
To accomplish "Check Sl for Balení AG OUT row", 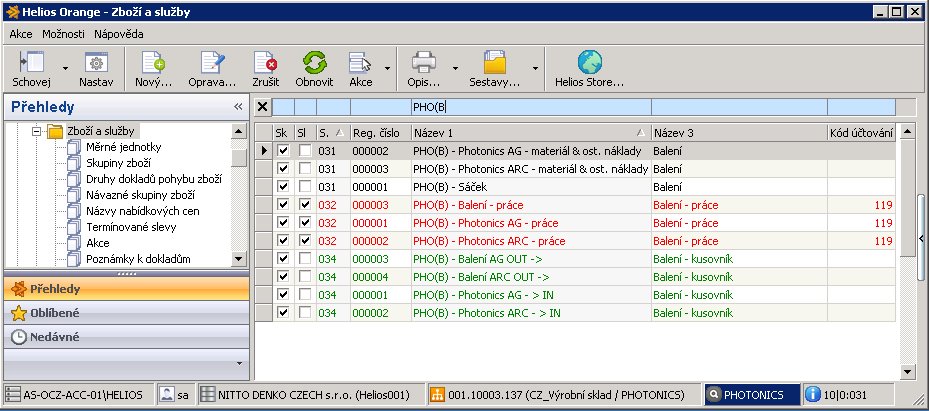I will [x=305, y=259].
